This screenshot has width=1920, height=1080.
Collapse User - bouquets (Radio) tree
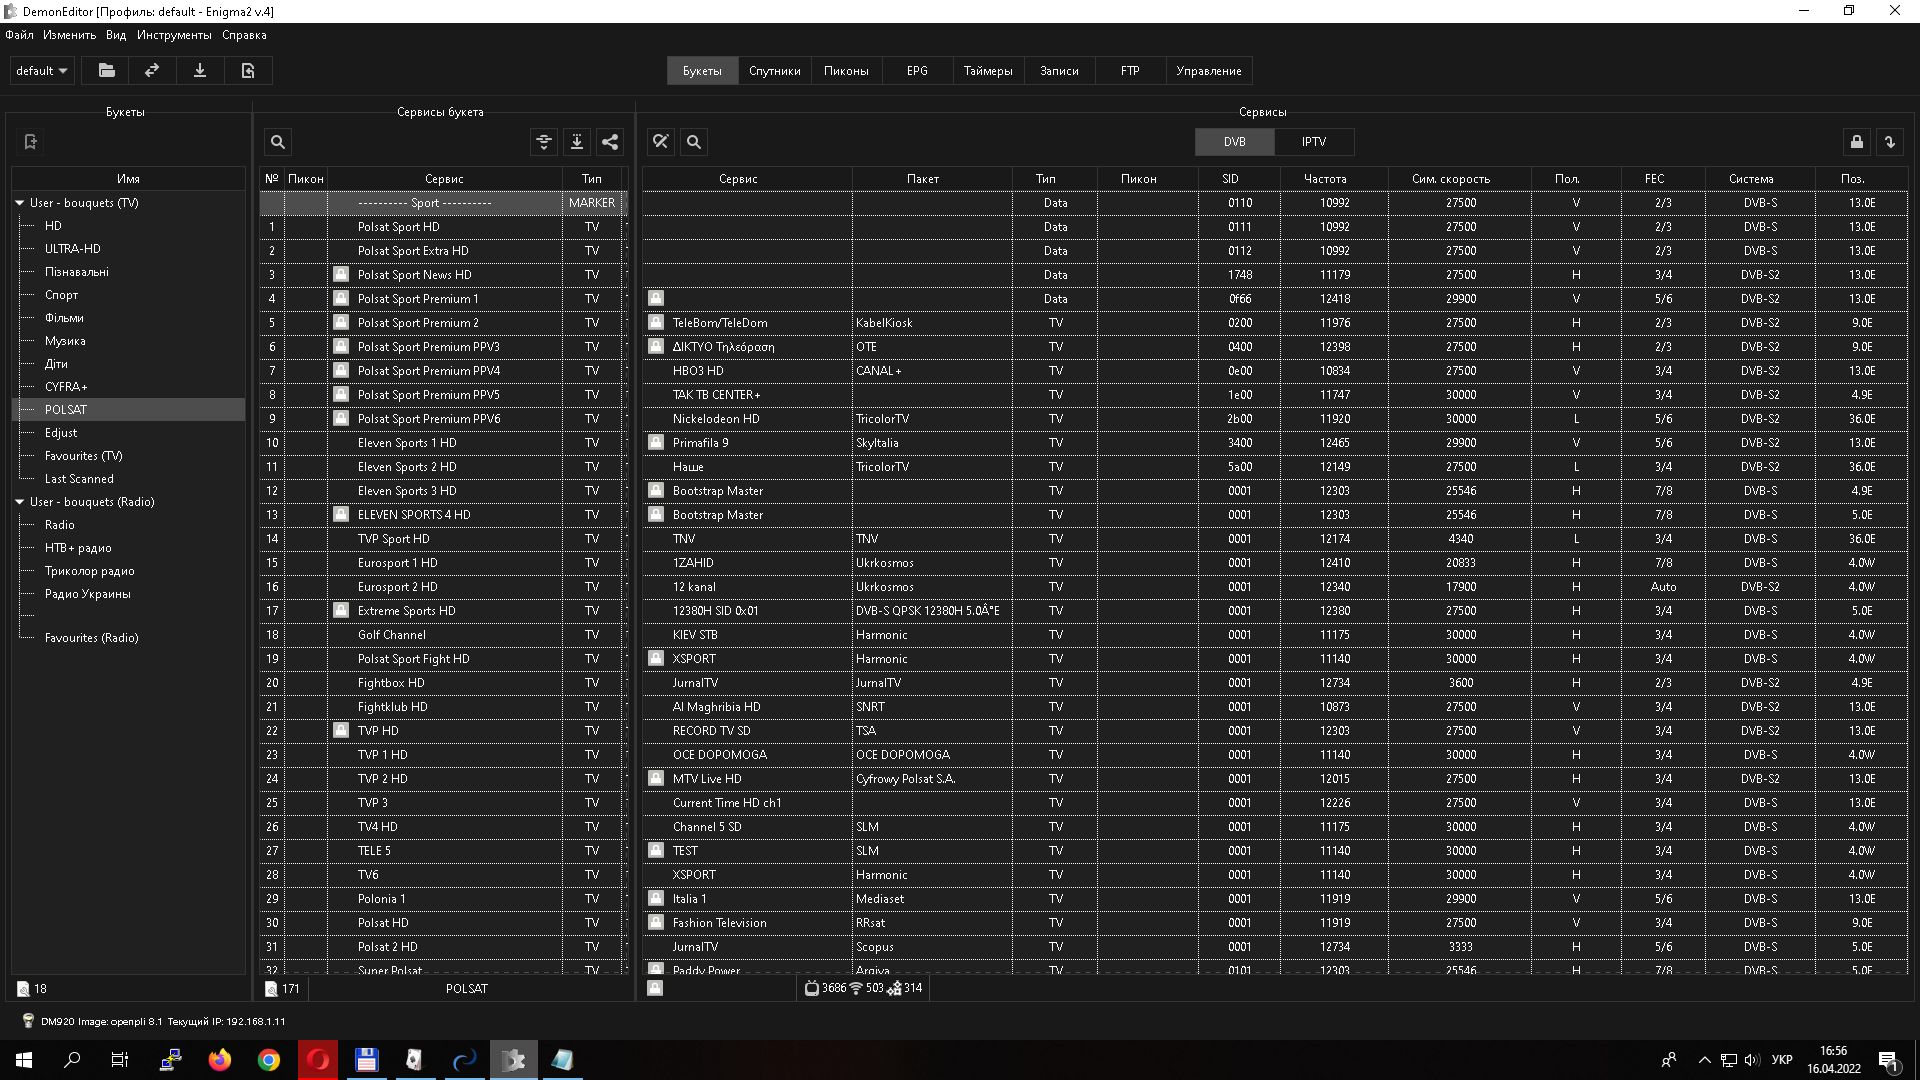(19, 502)
